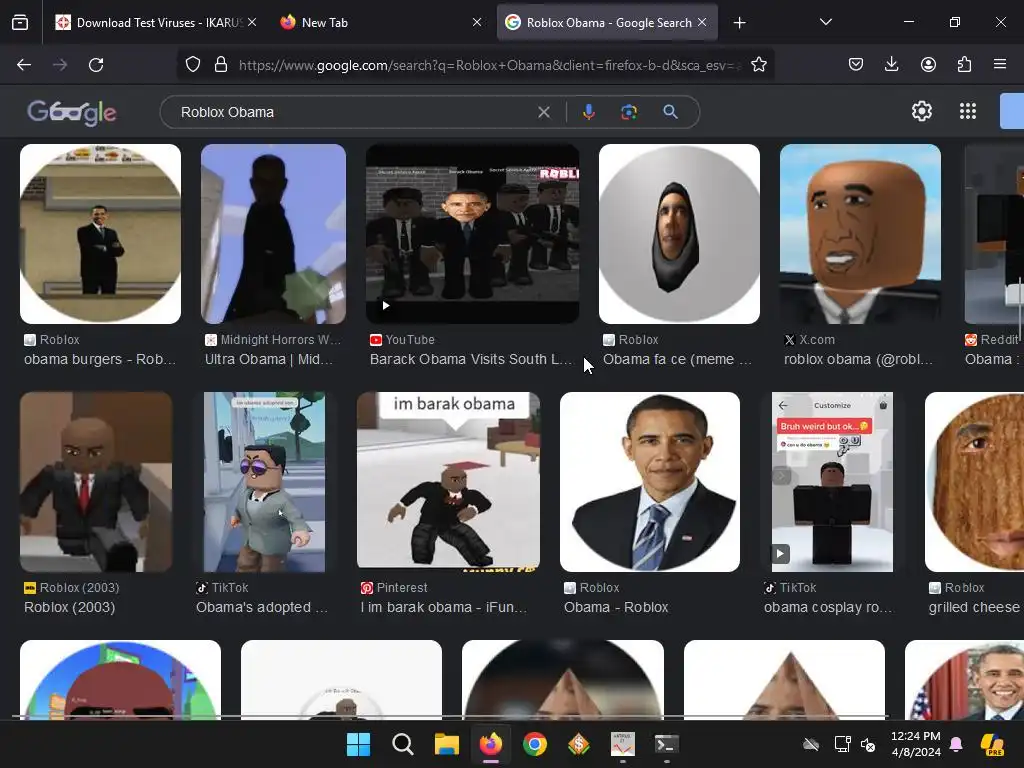Open Windows taskbar search
1024x768 pixels.
tap(402, 744)
